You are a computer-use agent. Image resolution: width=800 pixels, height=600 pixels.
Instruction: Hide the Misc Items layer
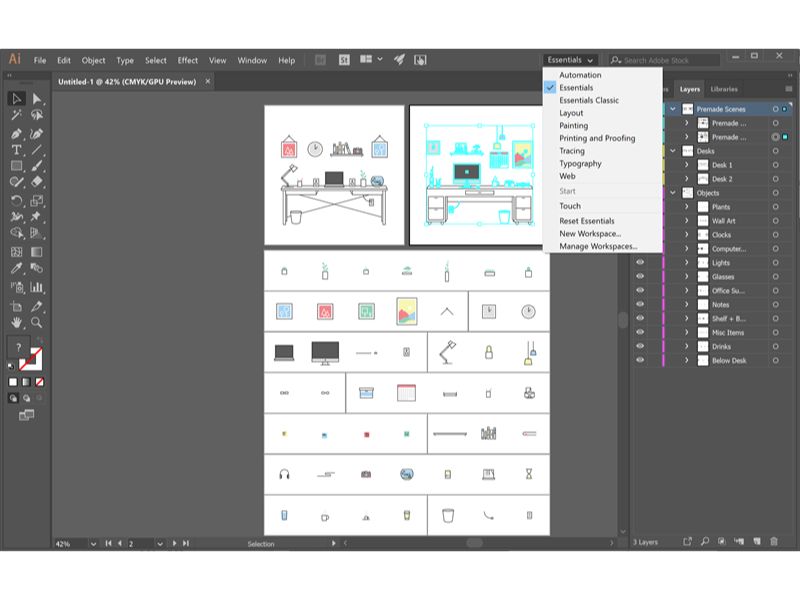click(640, 333)
